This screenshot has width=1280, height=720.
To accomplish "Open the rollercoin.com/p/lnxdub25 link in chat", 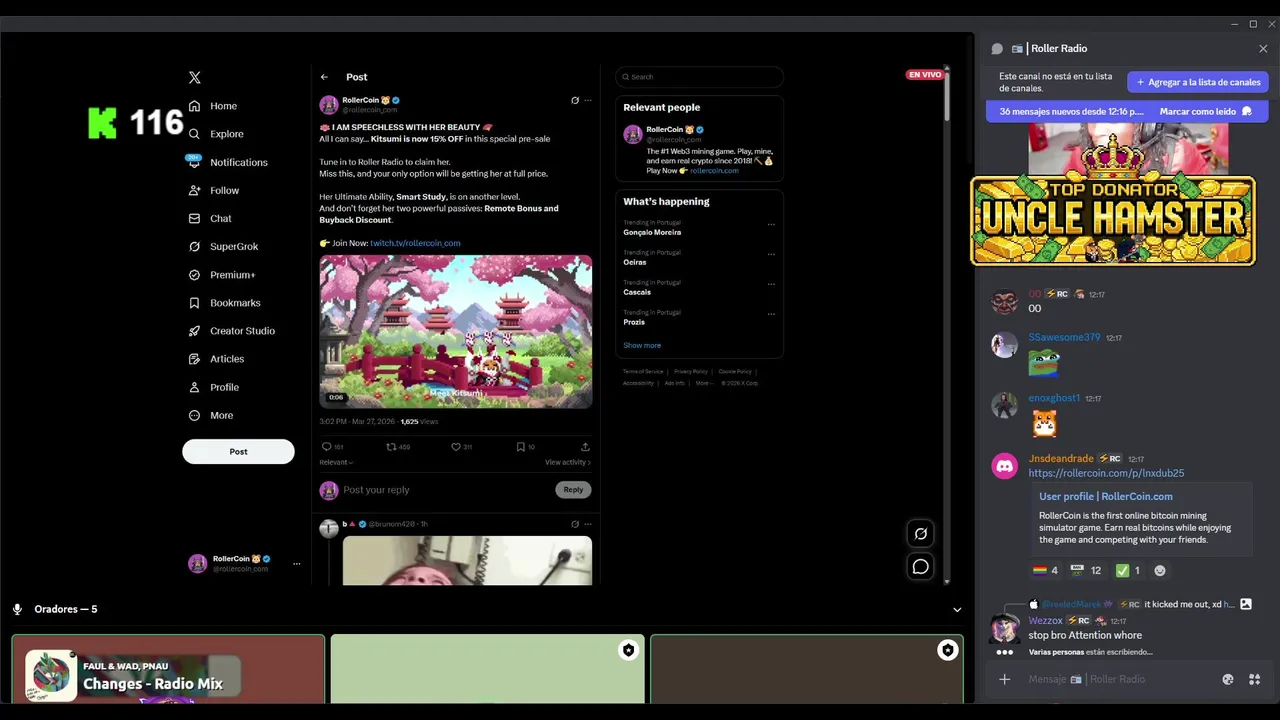I will [x=1106, y=473].
